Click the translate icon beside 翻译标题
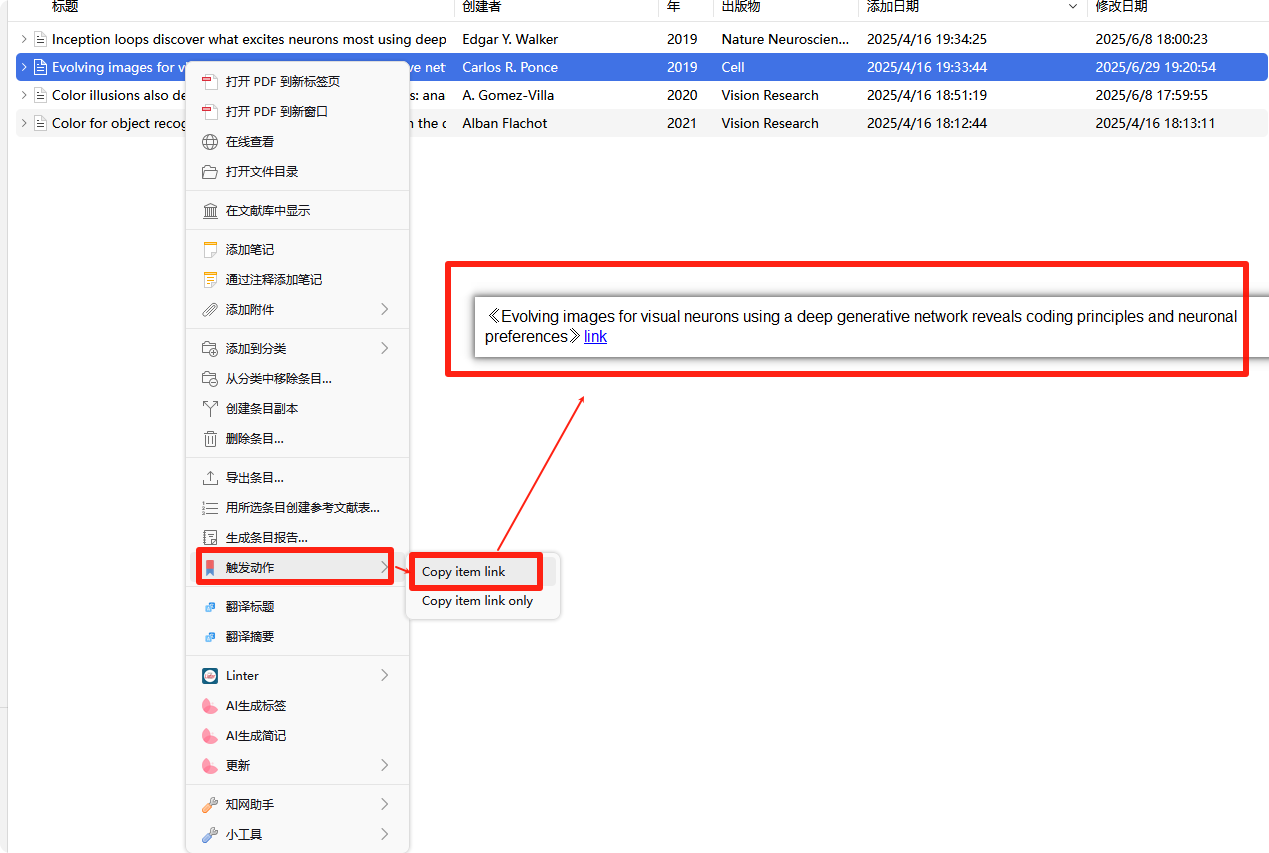Image resolution: width=1269 pixels, height=853 pixels. pos(210,607)
